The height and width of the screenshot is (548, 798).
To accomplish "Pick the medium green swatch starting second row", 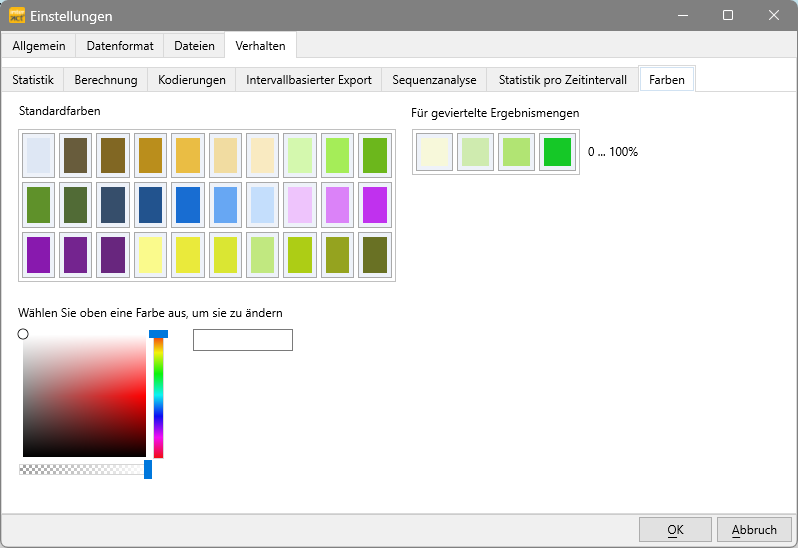I will 38,205.
